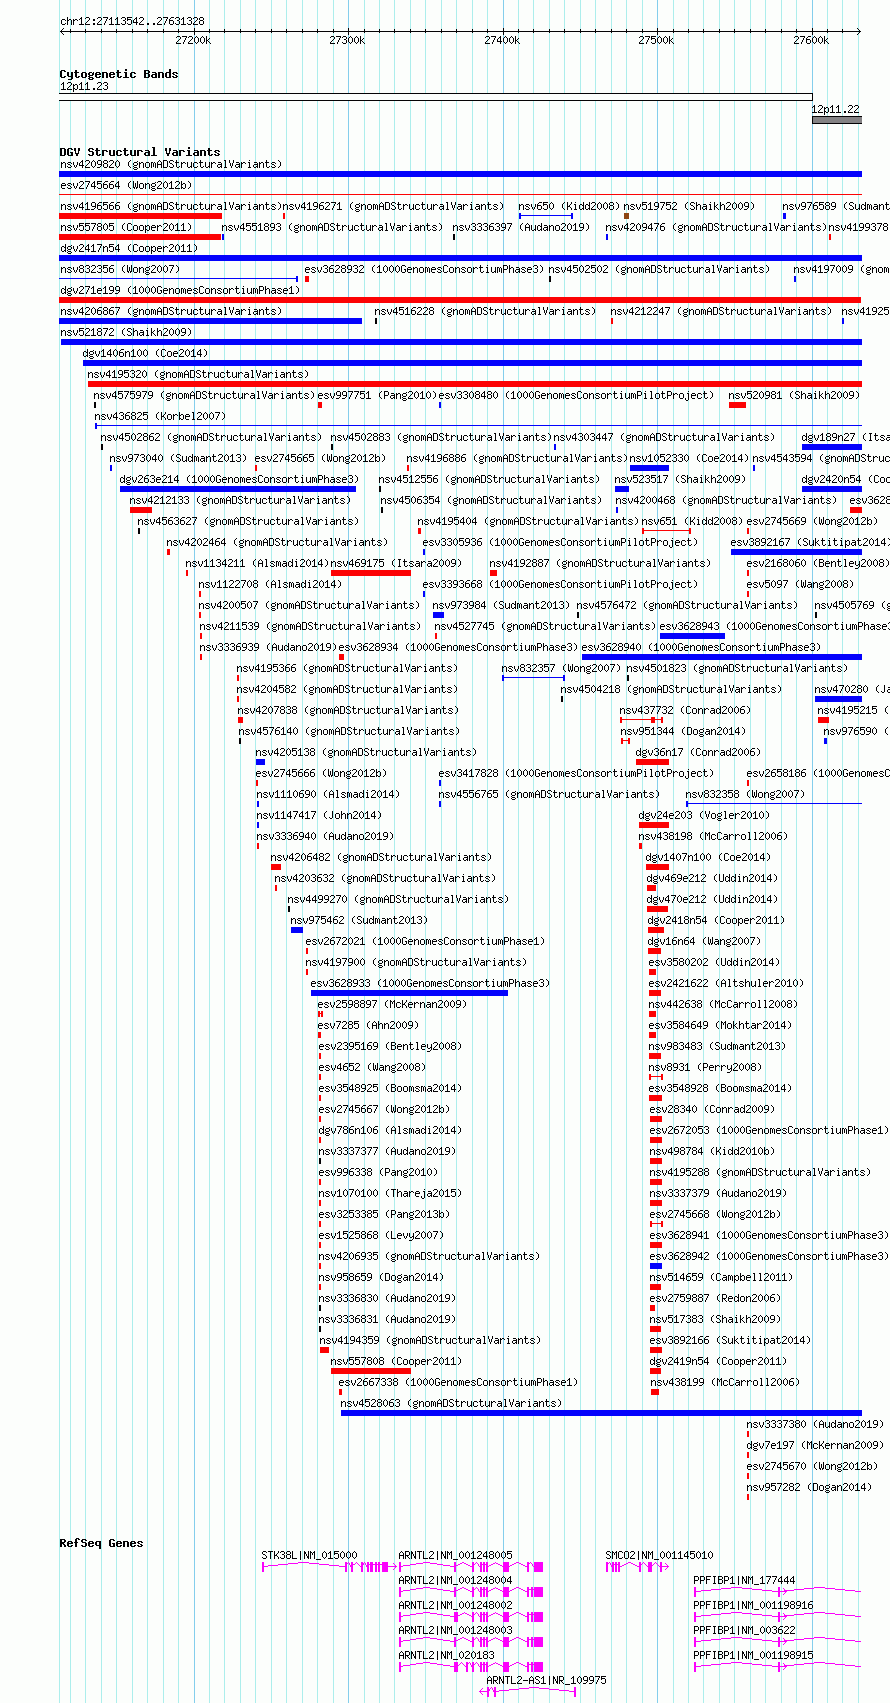Open the RefSeq Genes track title
890x1703 pixels.
pos(101,1543)
